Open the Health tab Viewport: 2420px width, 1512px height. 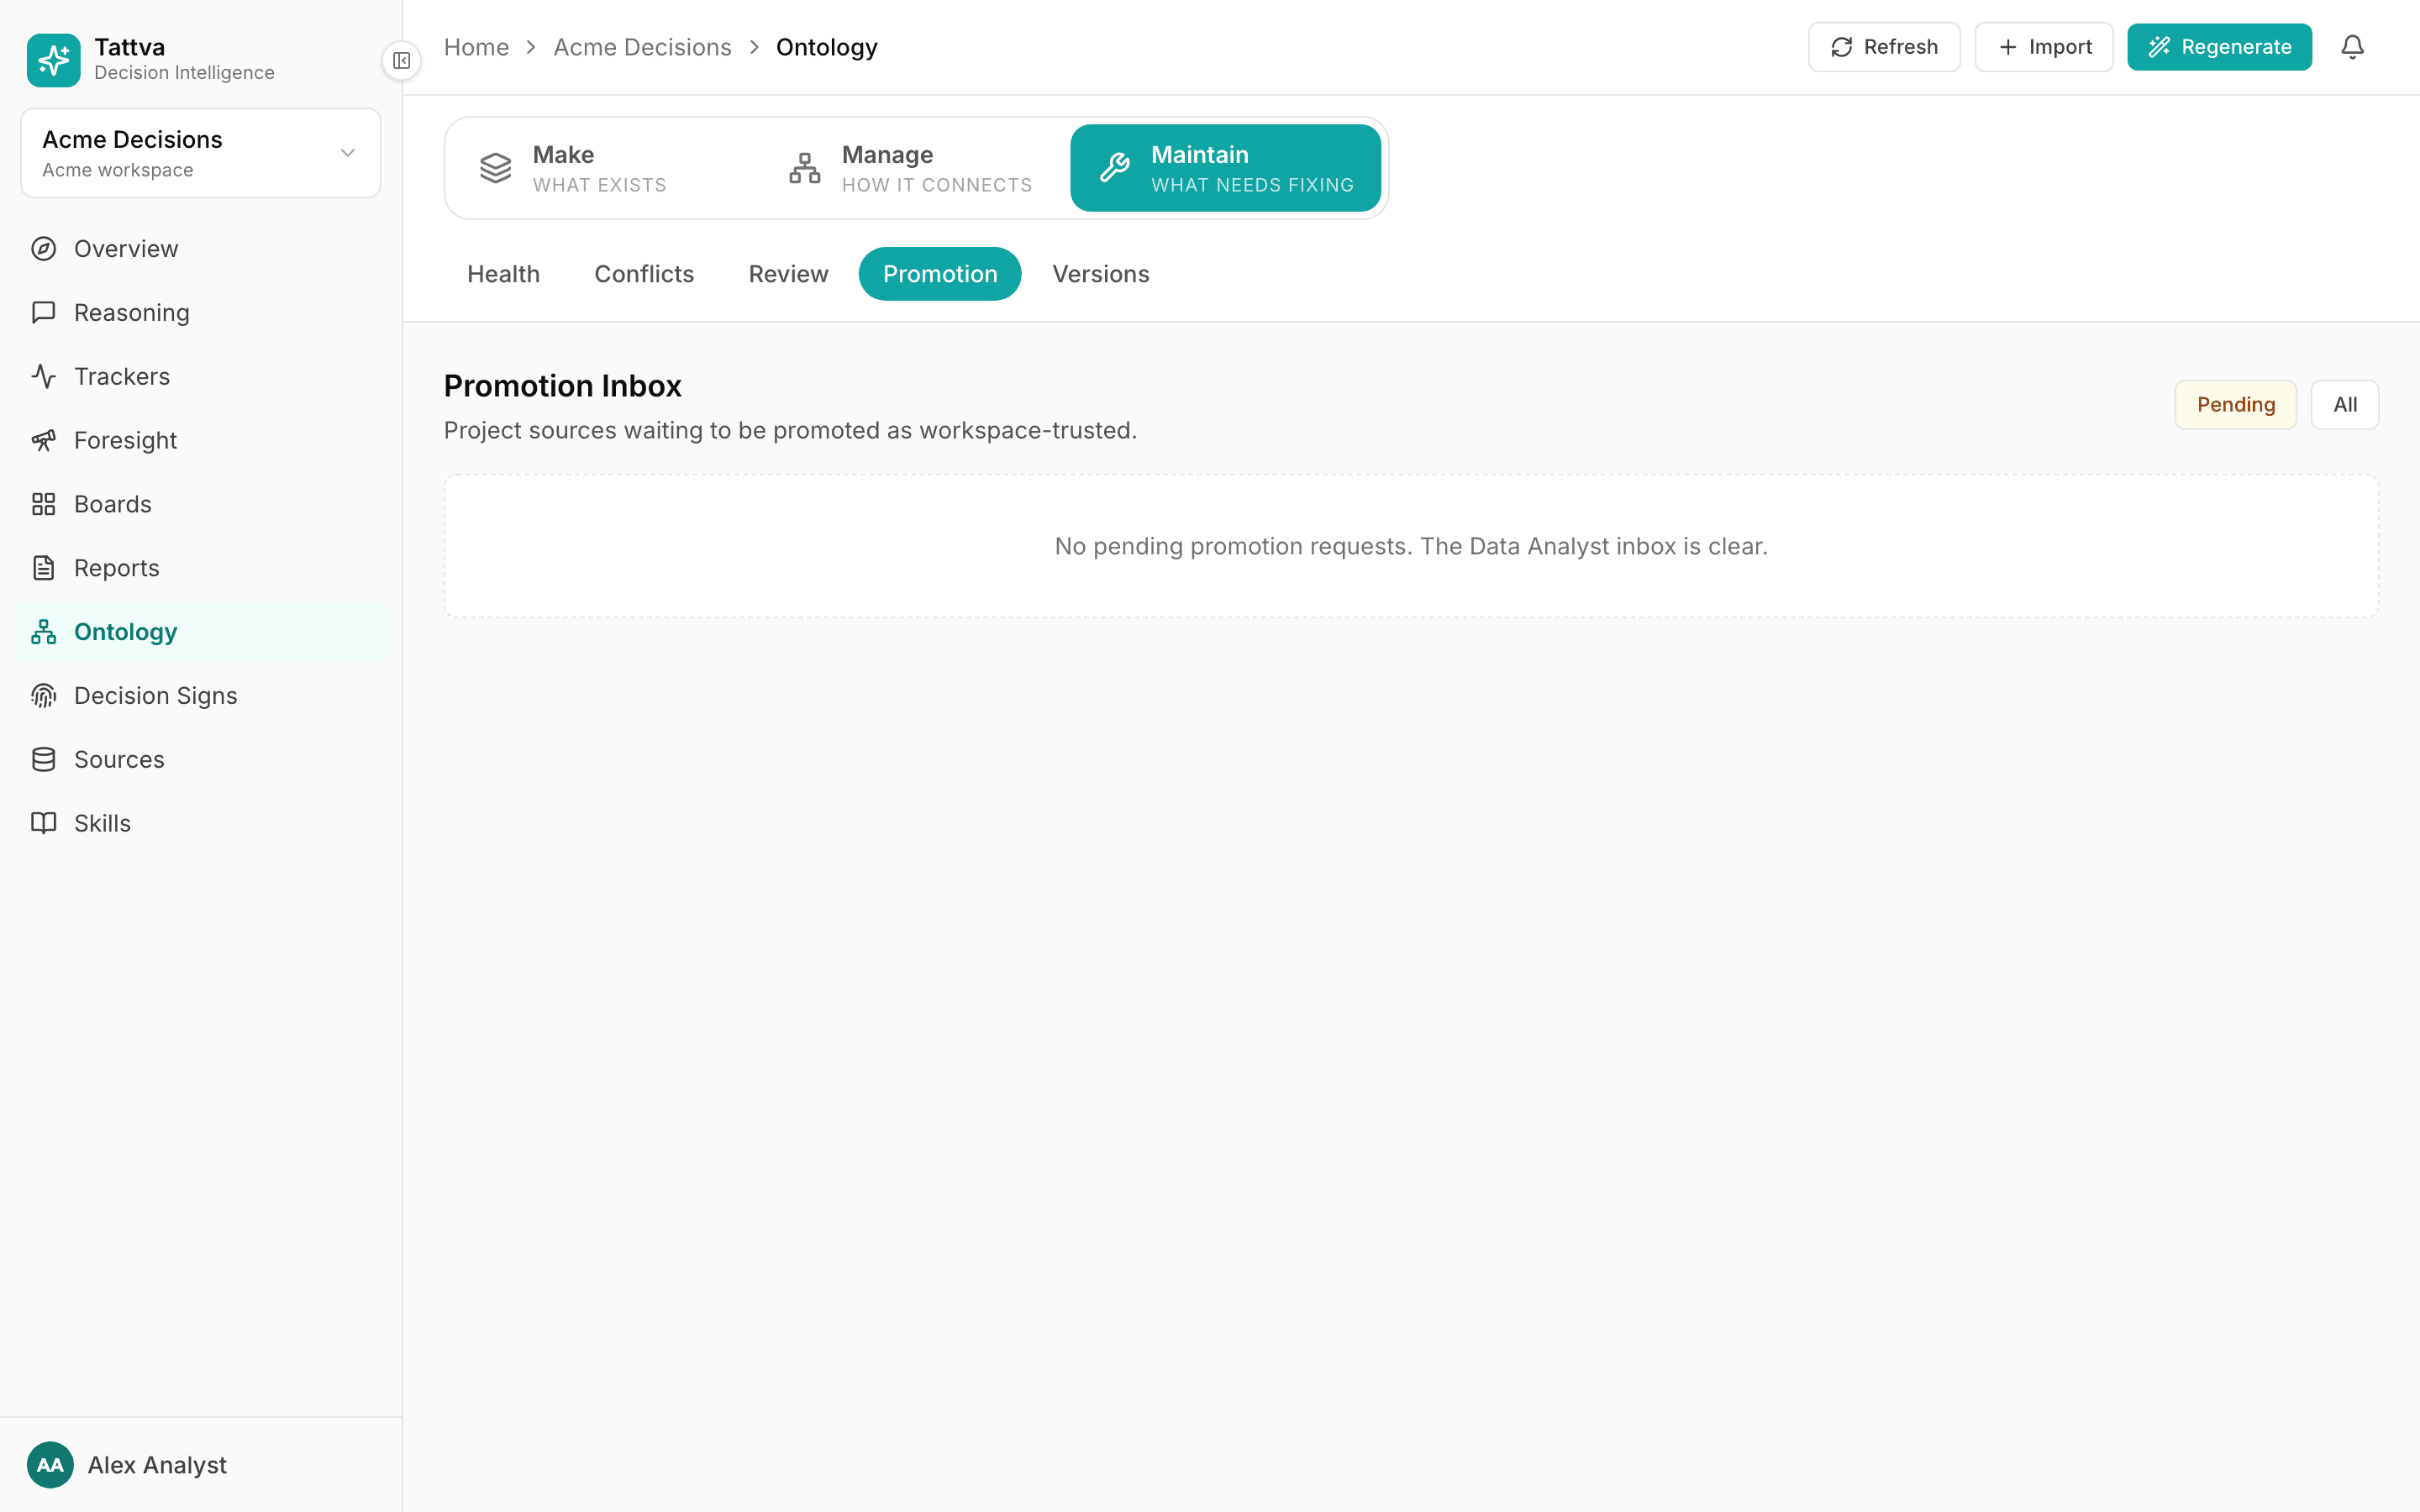click(503, 274)
